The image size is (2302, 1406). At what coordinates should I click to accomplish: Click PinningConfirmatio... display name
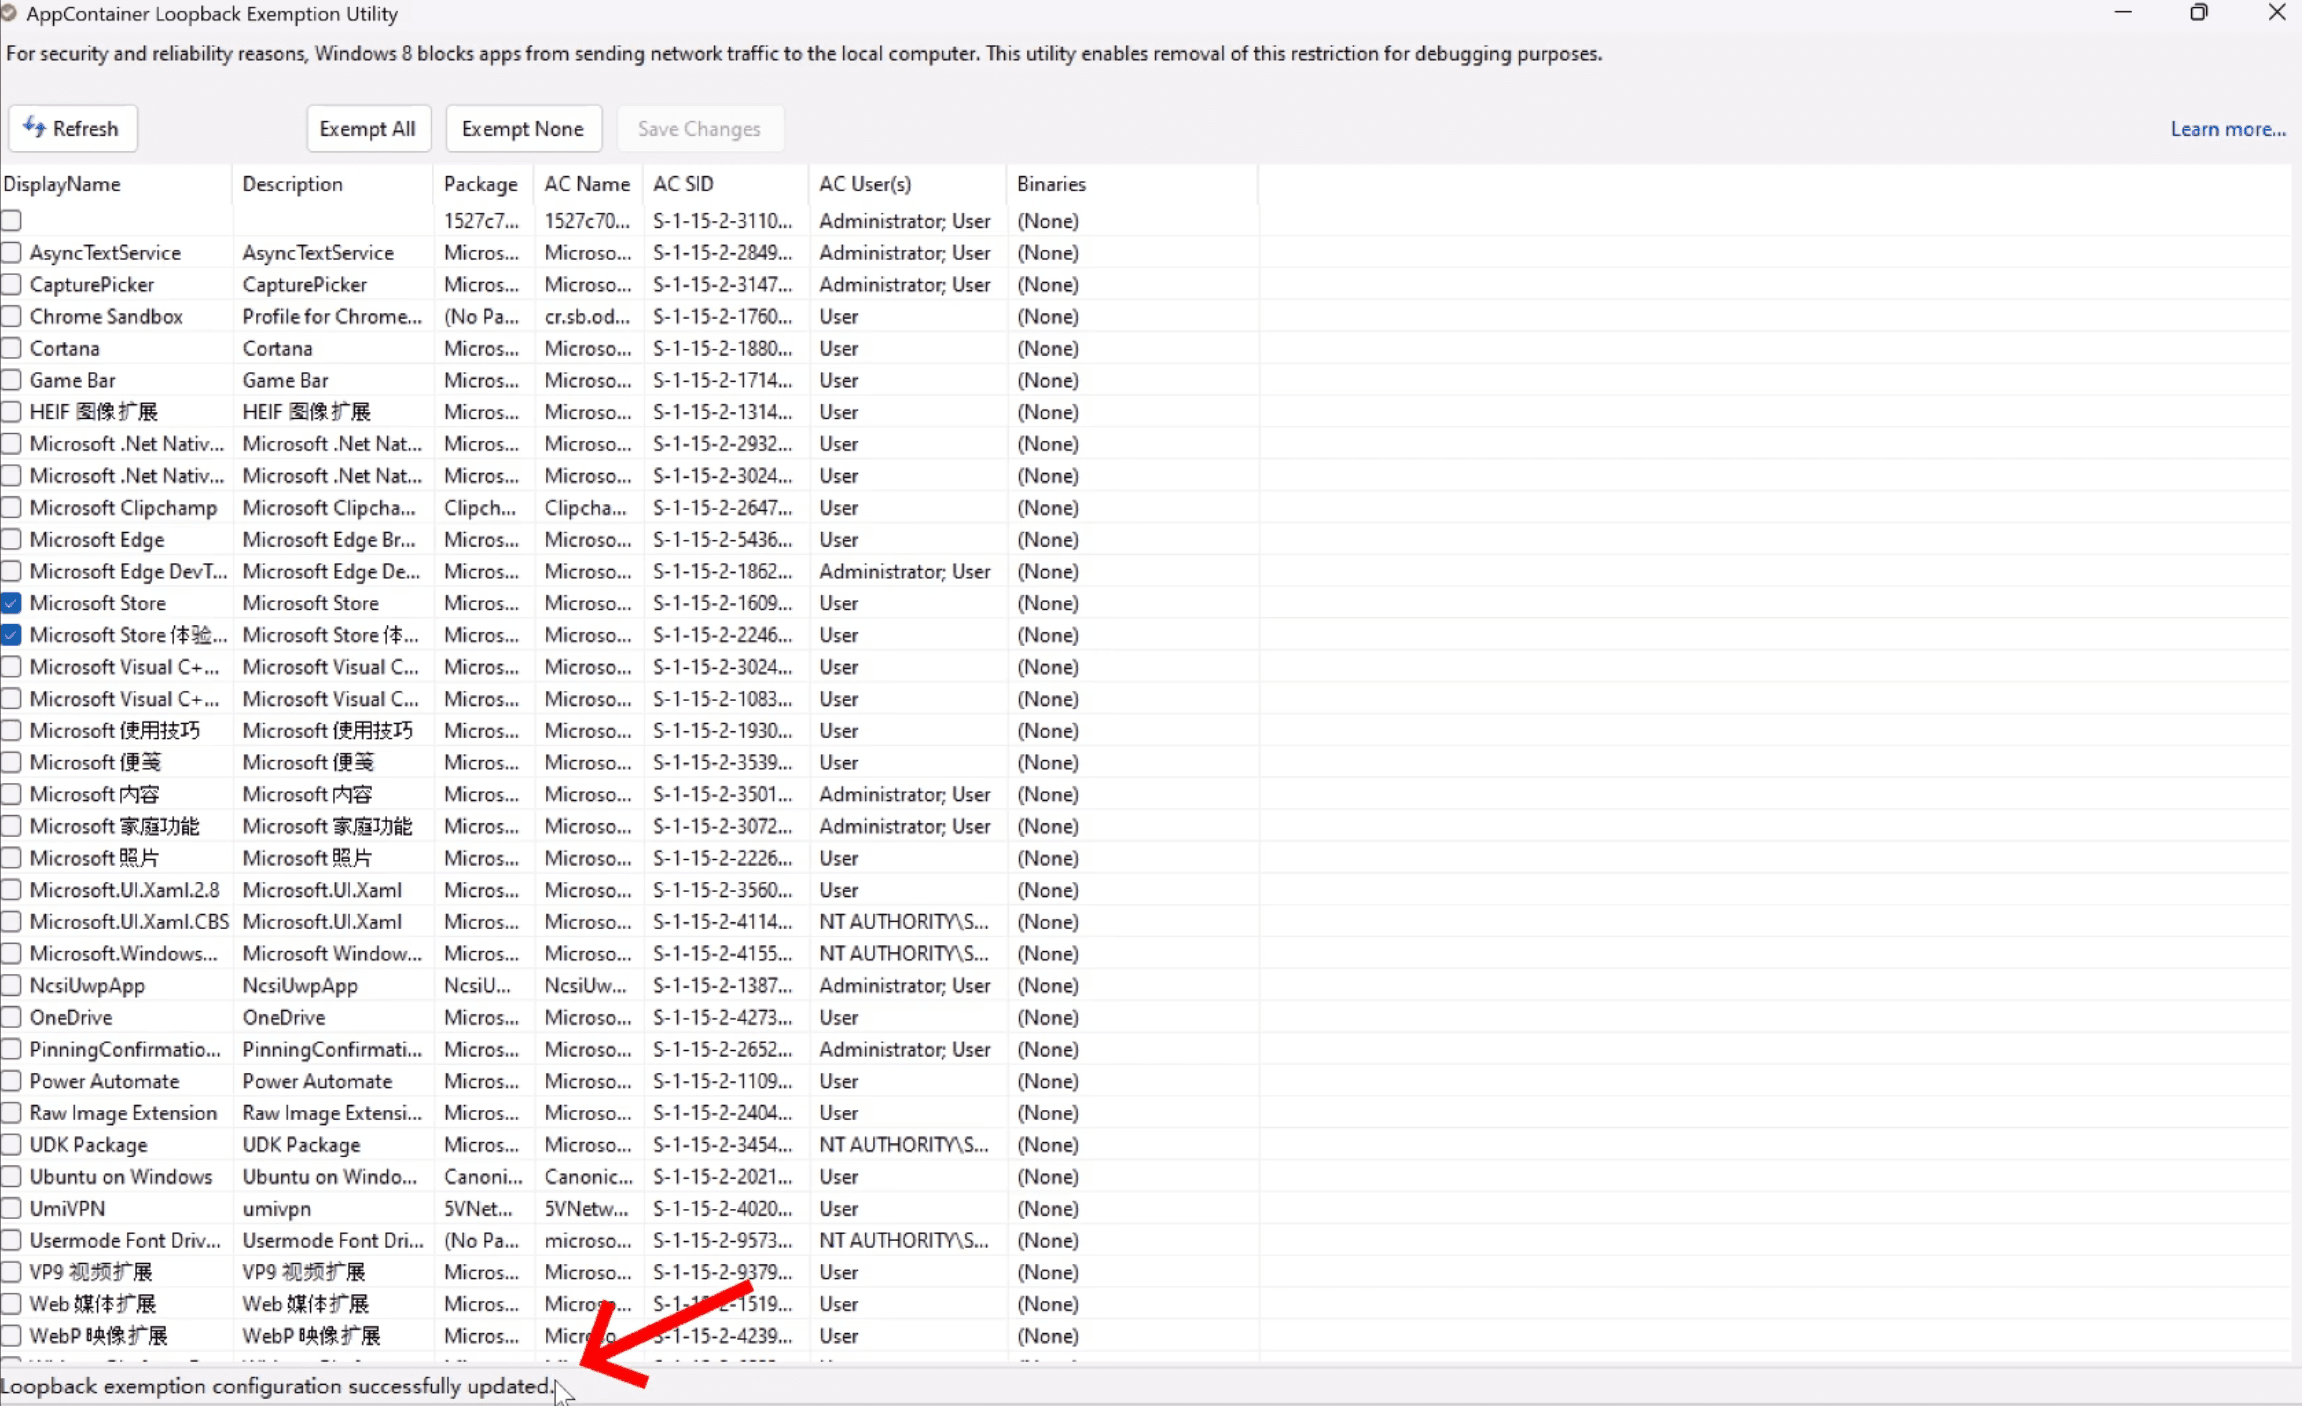[125, 1049]
